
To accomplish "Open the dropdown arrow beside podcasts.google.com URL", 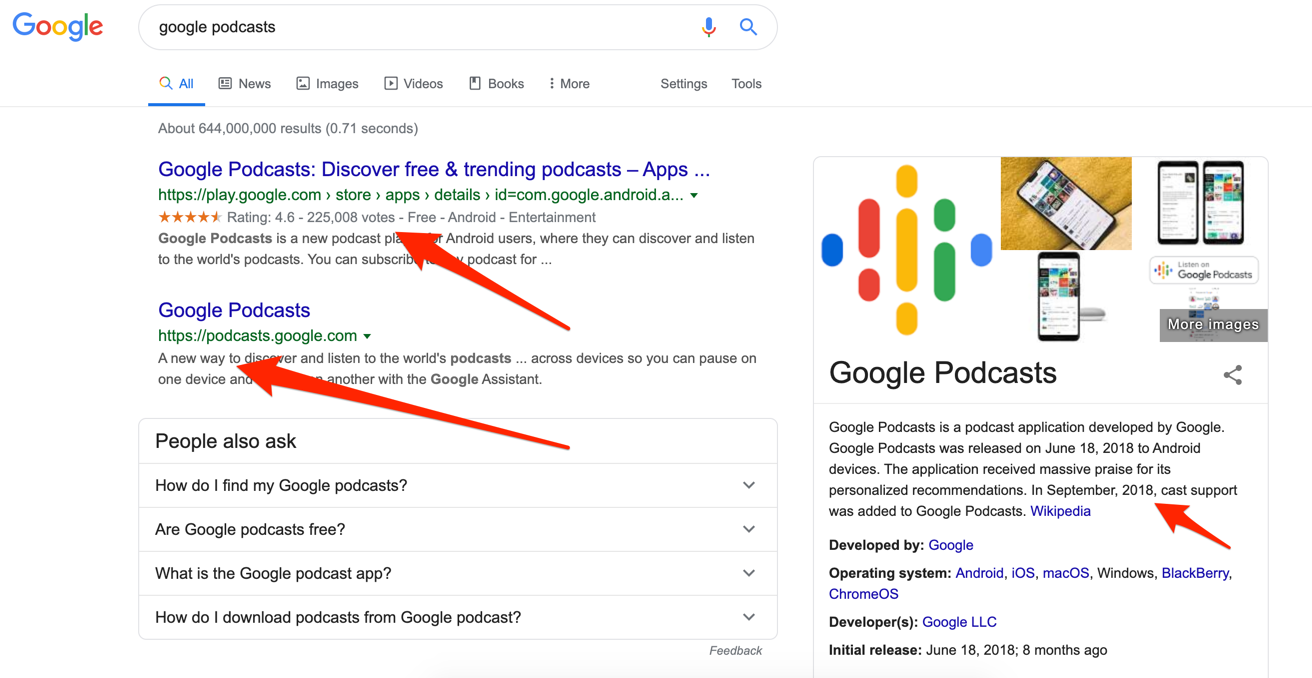I will [x=367, y=337].
